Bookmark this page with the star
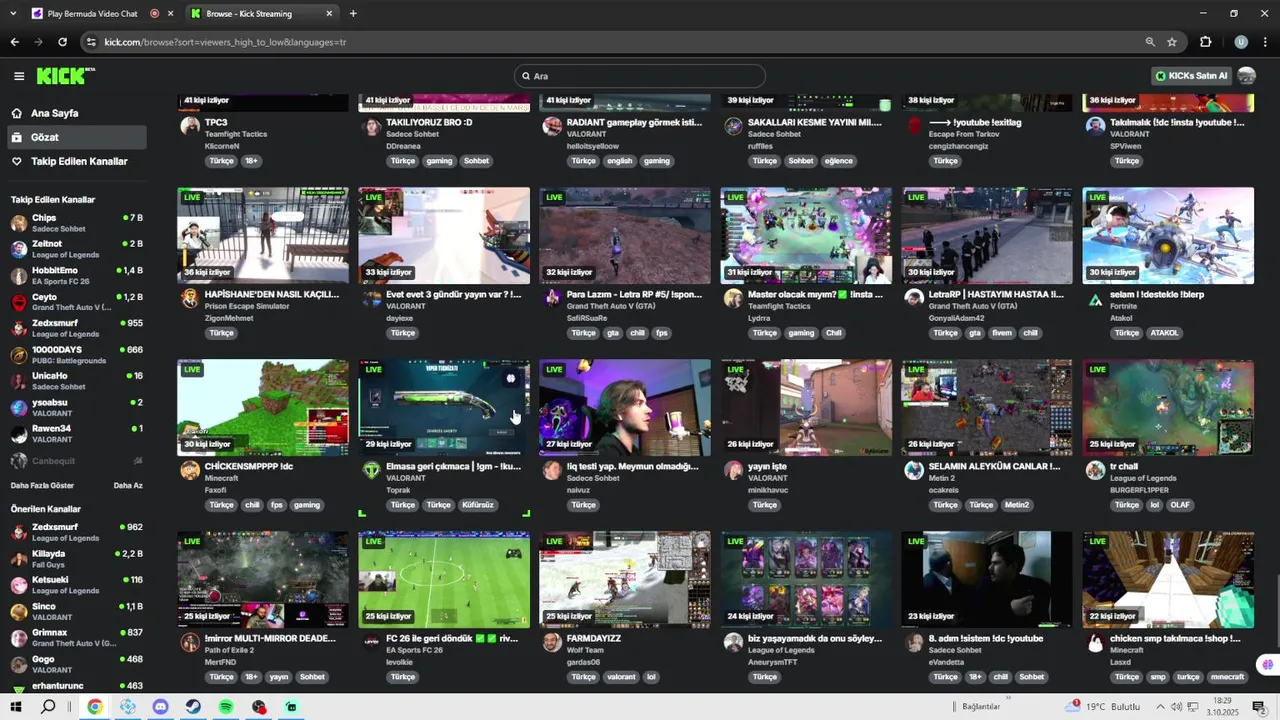Viewport: 1280px width, 720px height. [1172, 42]
